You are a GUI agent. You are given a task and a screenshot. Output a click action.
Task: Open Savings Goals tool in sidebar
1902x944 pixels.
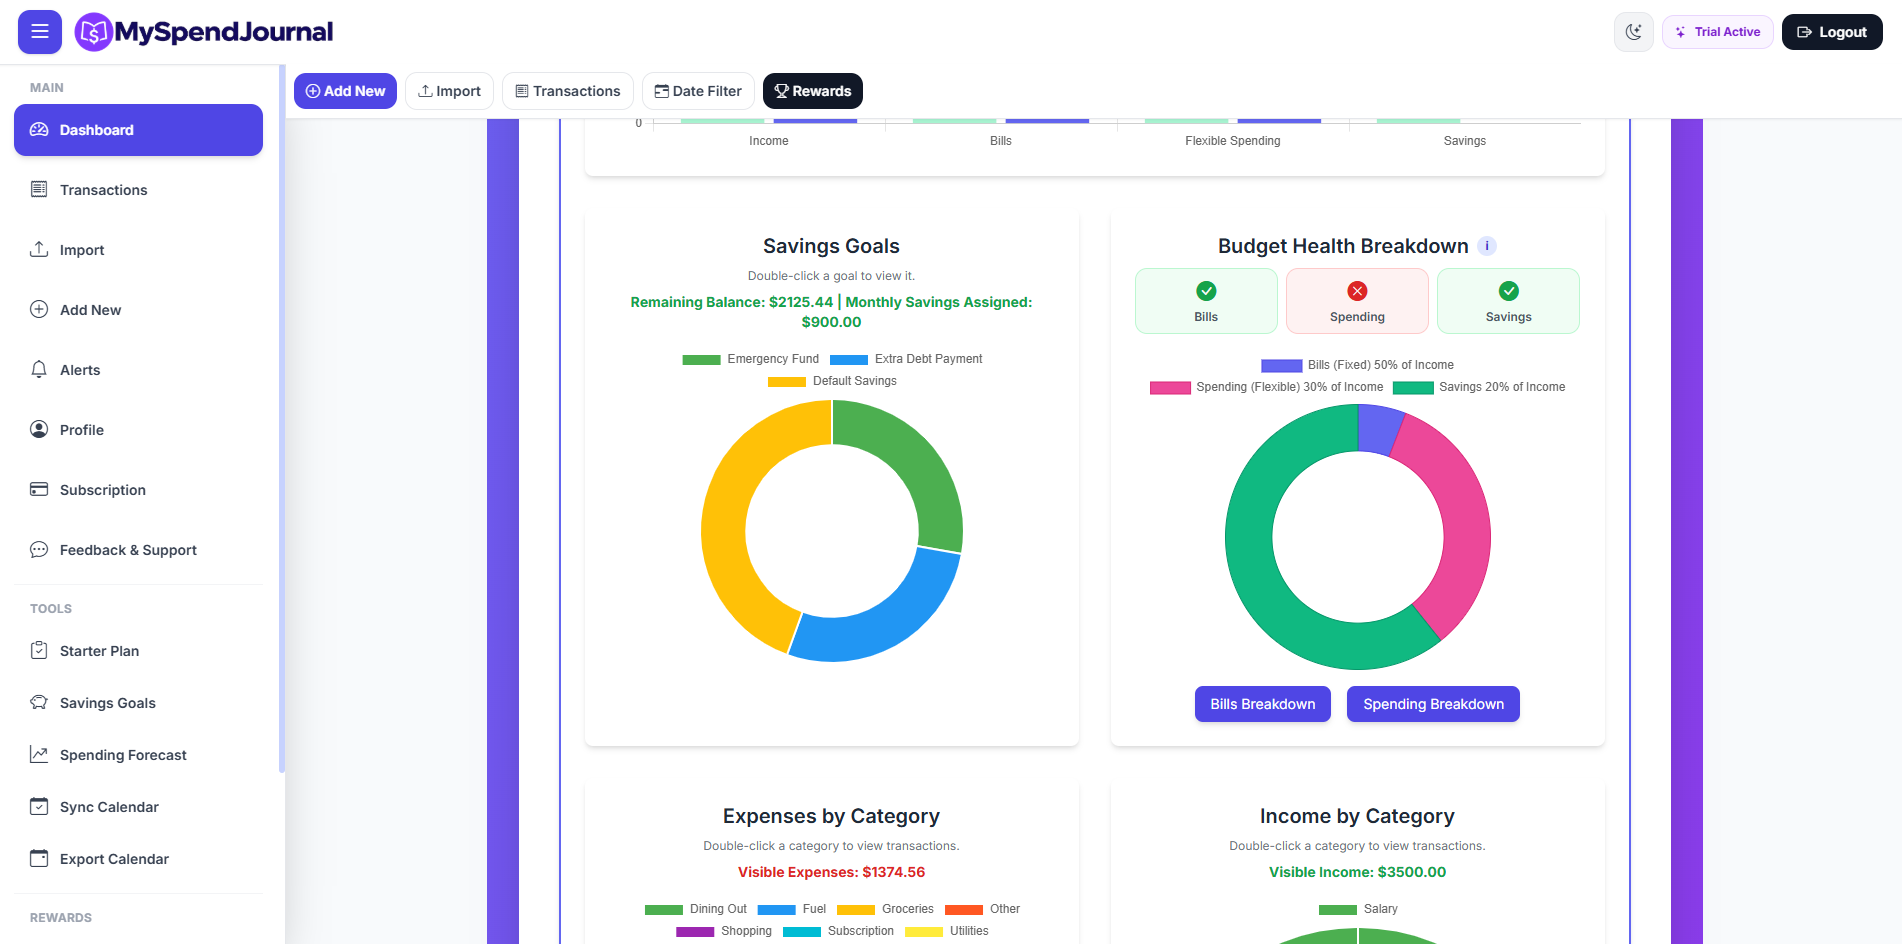click(x=138, y=703)
